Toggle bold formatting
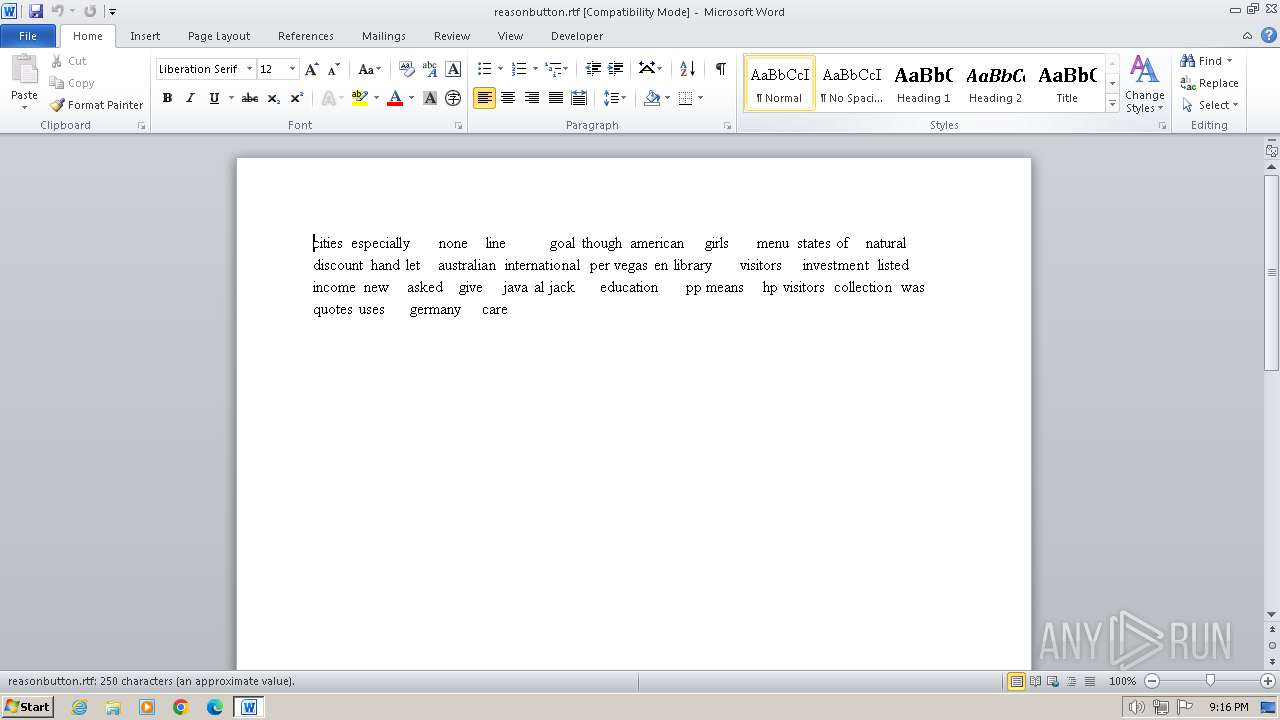 click(167, 98)
